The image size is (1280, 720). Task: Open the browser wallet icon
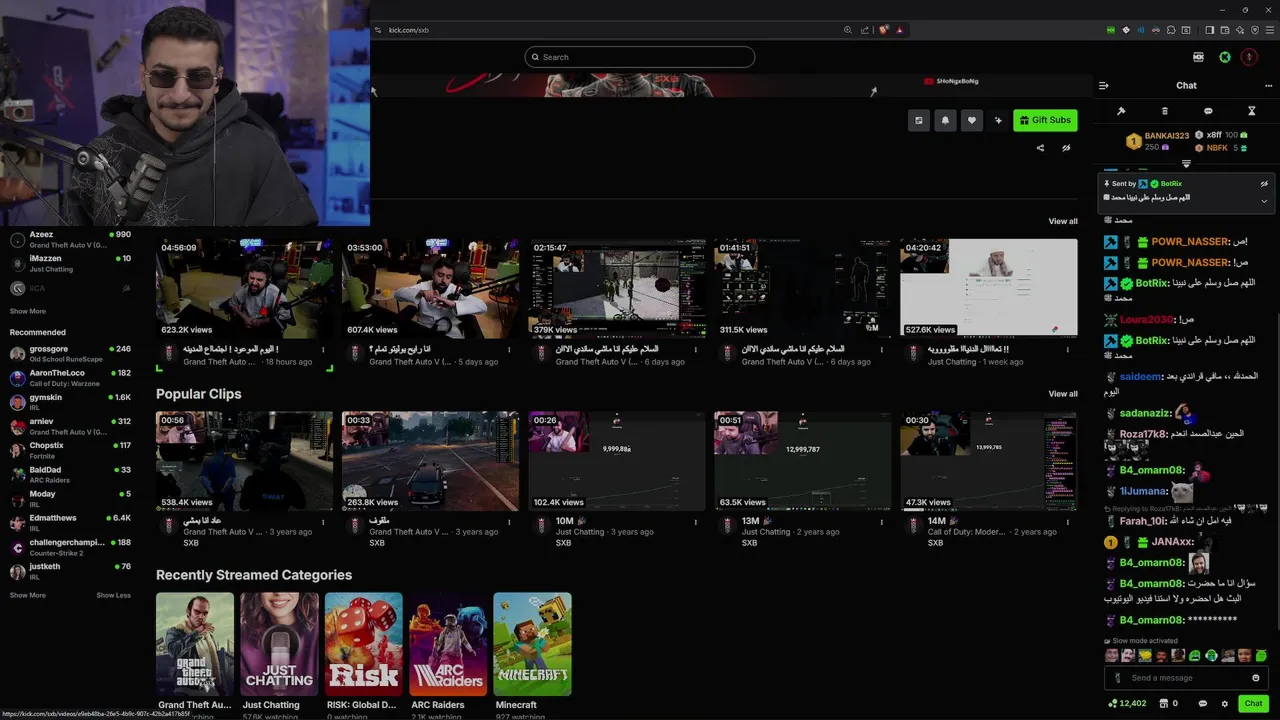click(1224, 30)
